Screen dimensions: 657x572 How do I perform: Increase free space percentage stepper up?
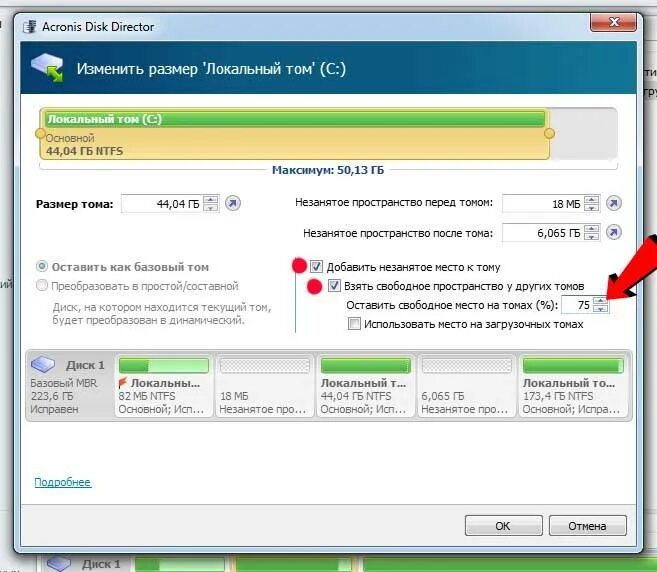(601, 300)
